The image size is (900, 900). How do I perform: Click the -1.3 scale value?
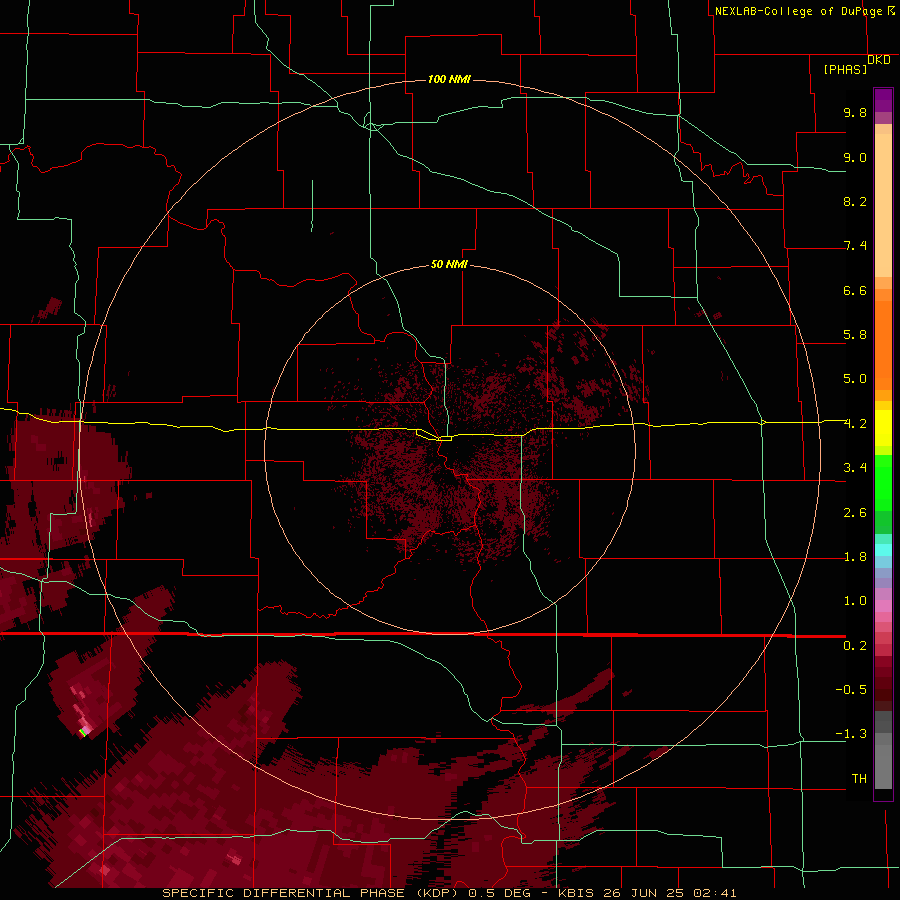851,734
